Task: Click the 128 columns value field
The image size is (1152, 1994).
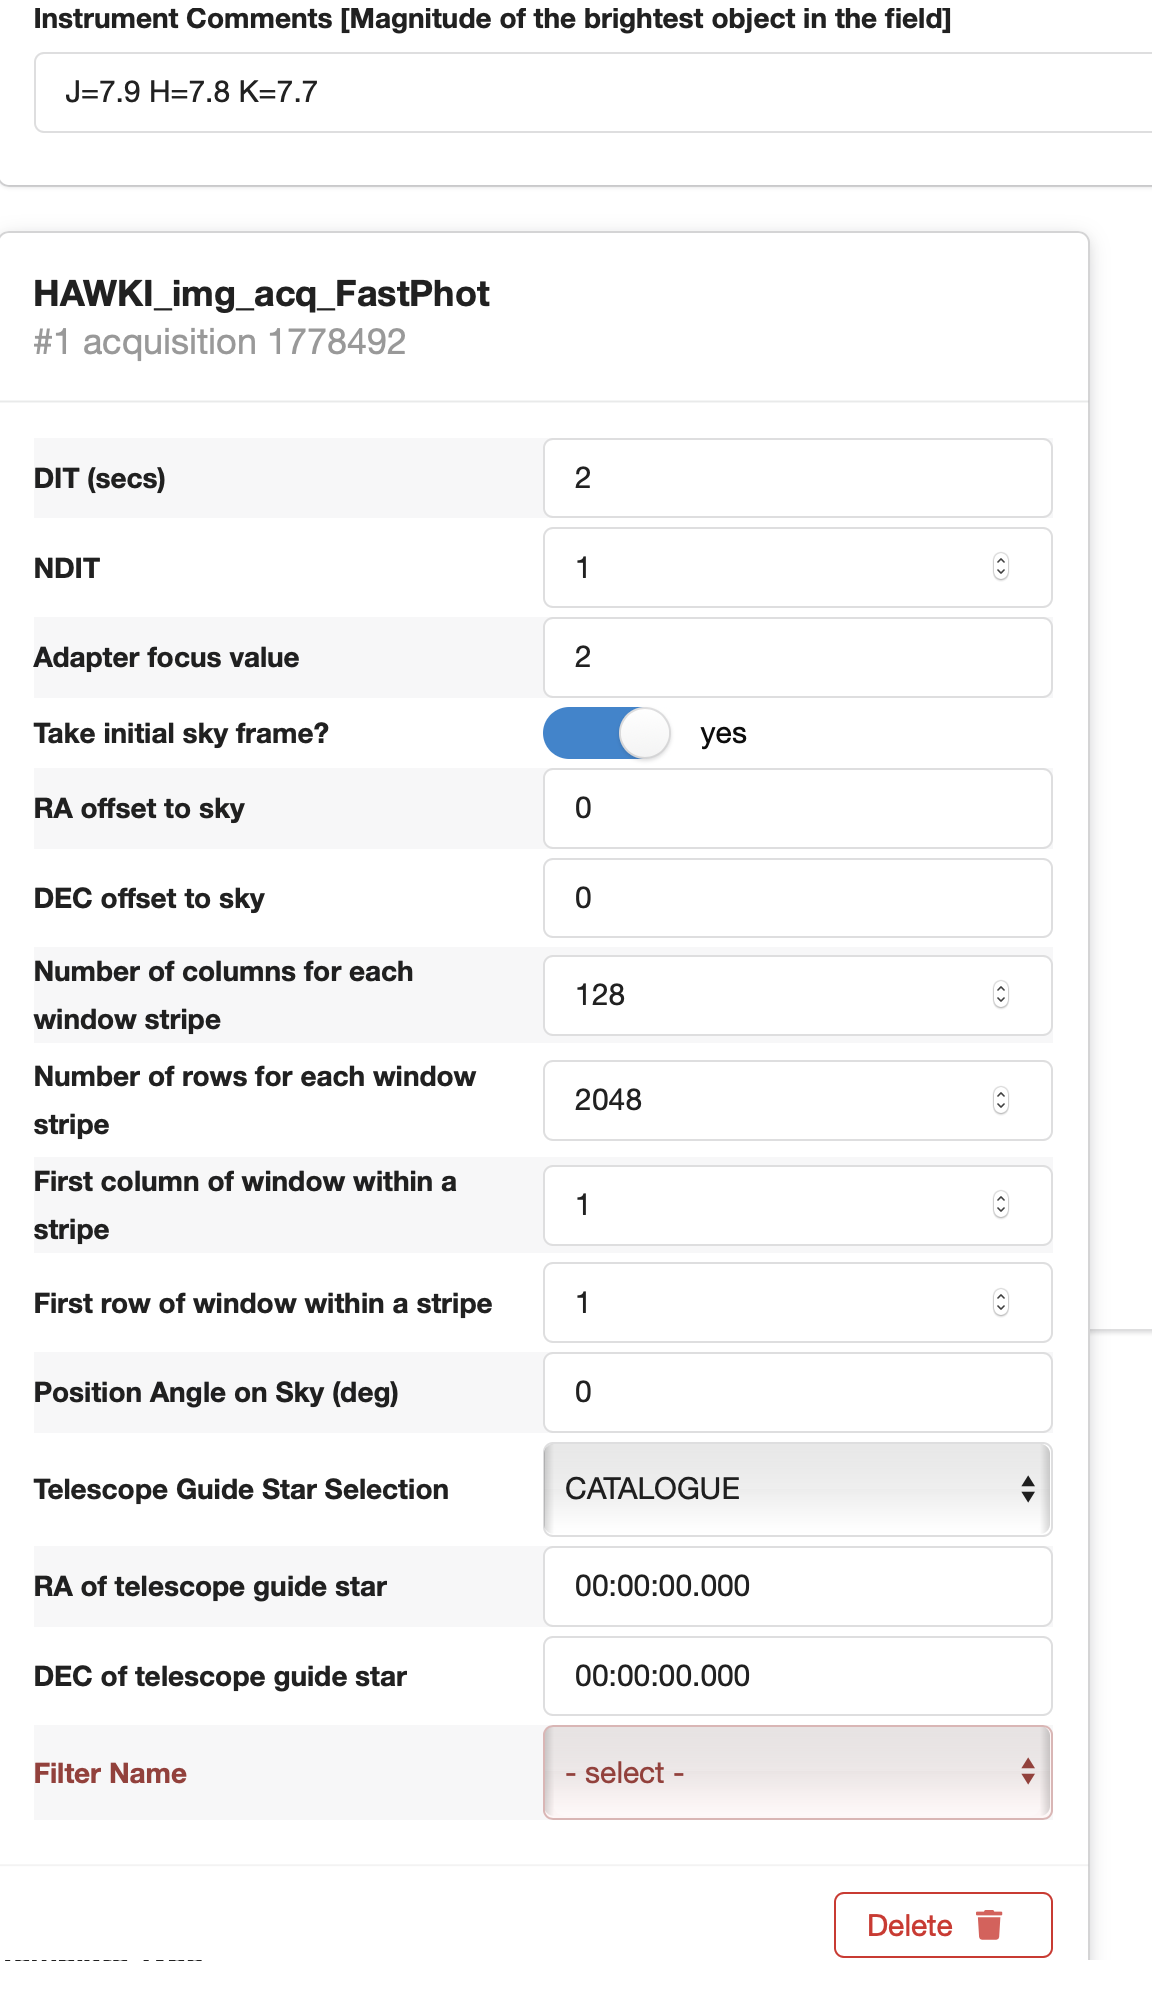Action: coord(760,995)
